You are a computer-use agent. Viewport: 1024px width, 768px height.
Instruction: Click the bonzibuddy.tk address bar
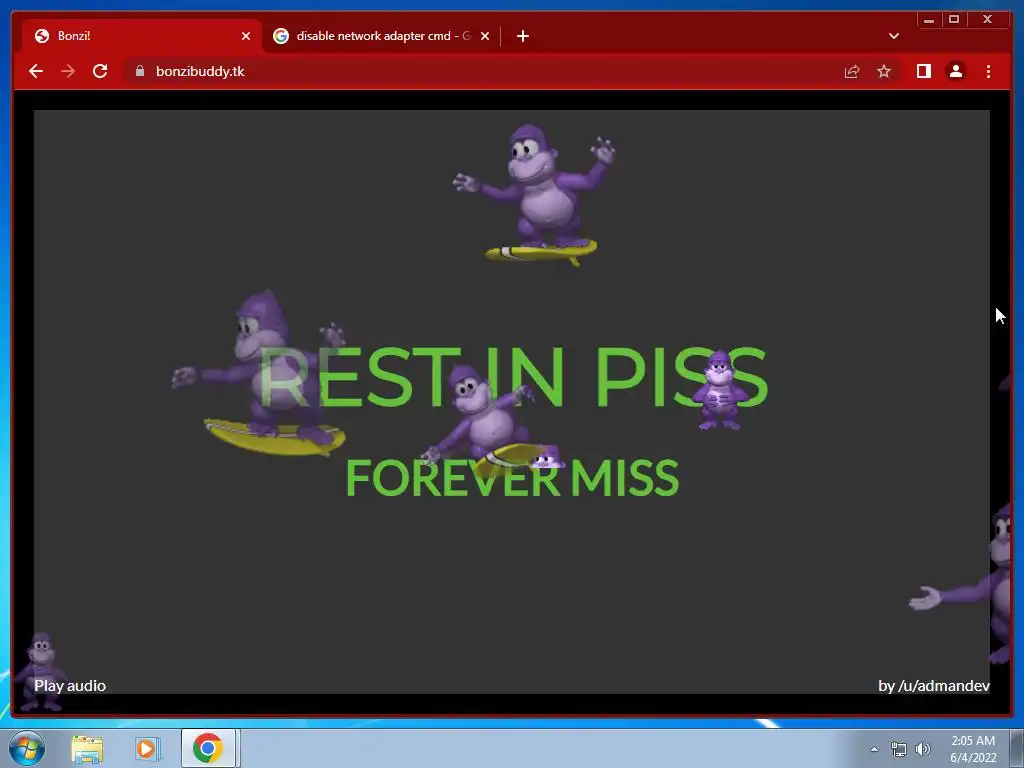483,71
